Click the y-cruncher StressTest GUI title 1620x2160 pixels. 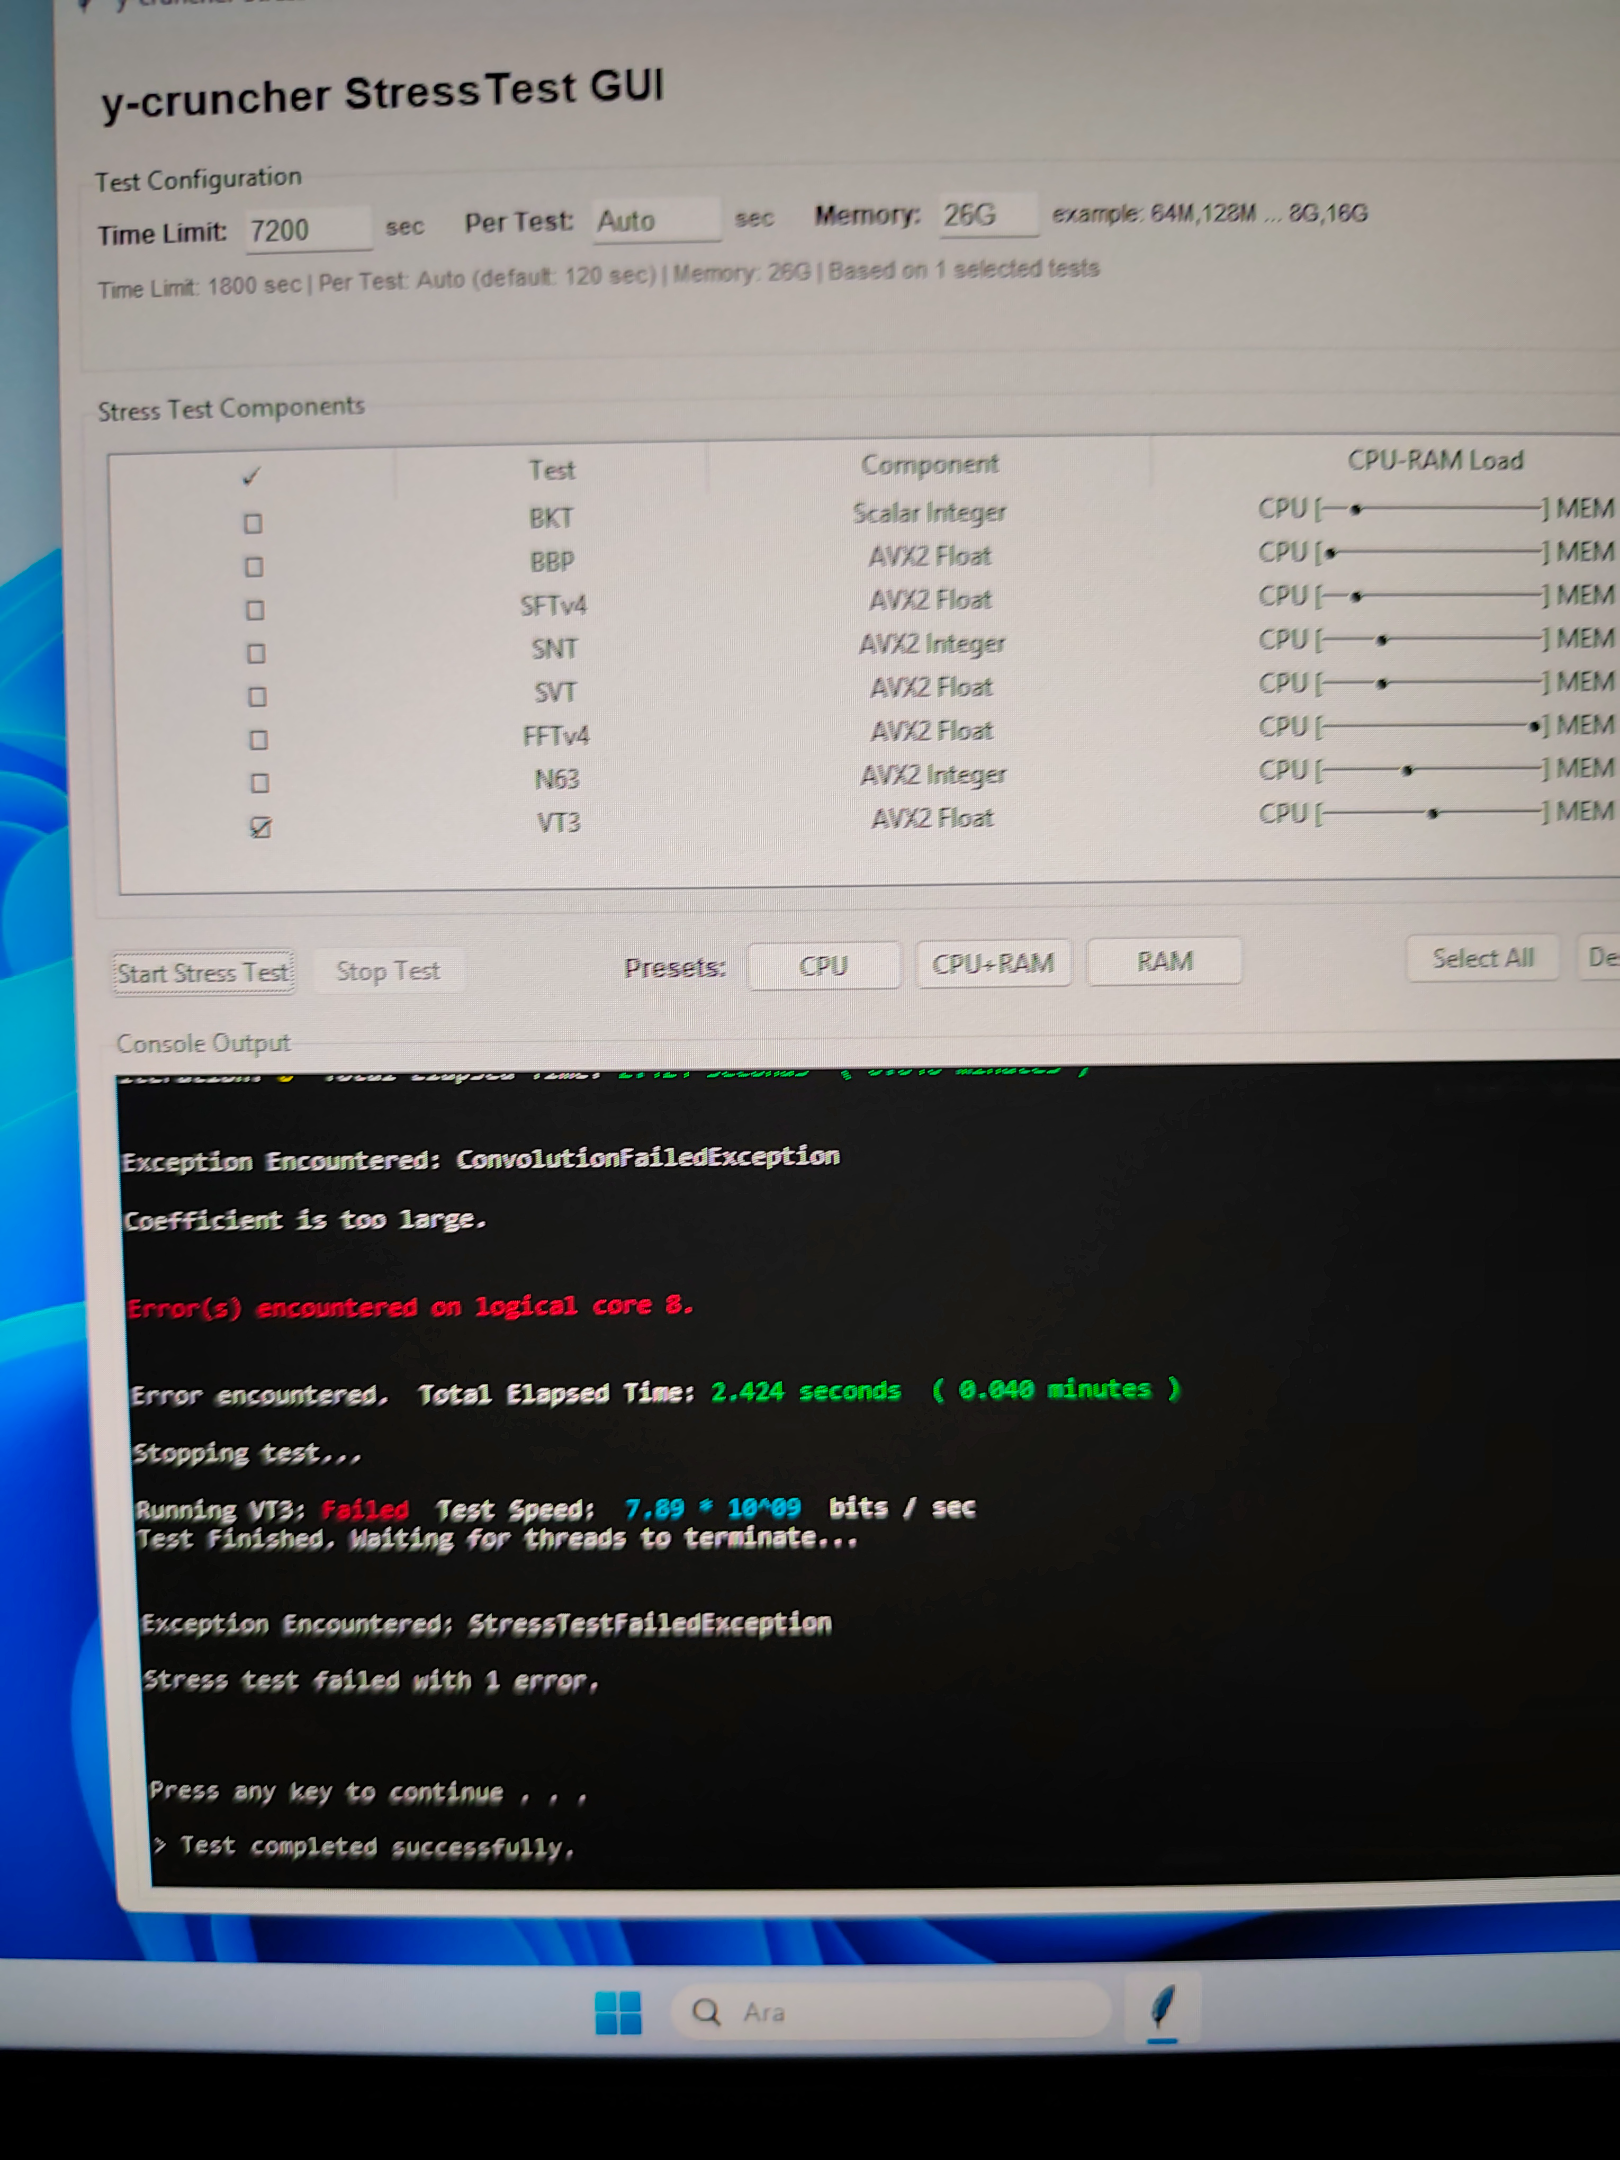click(382, 94)
